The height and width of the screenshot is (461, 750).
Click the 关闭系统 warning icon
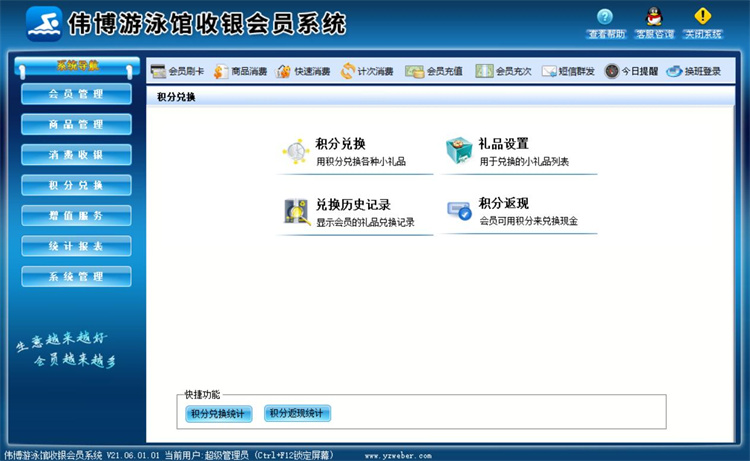pyautogui.click(x=703, y=16)
